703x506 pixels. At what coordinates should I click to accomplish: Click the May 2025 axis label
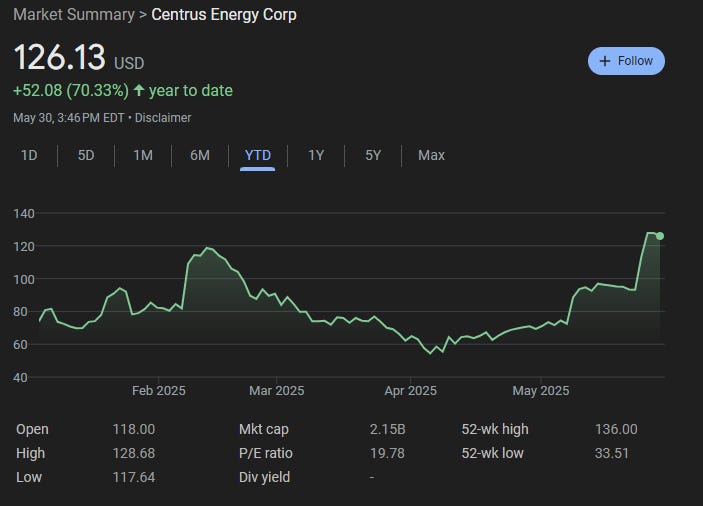click(541, 391)
